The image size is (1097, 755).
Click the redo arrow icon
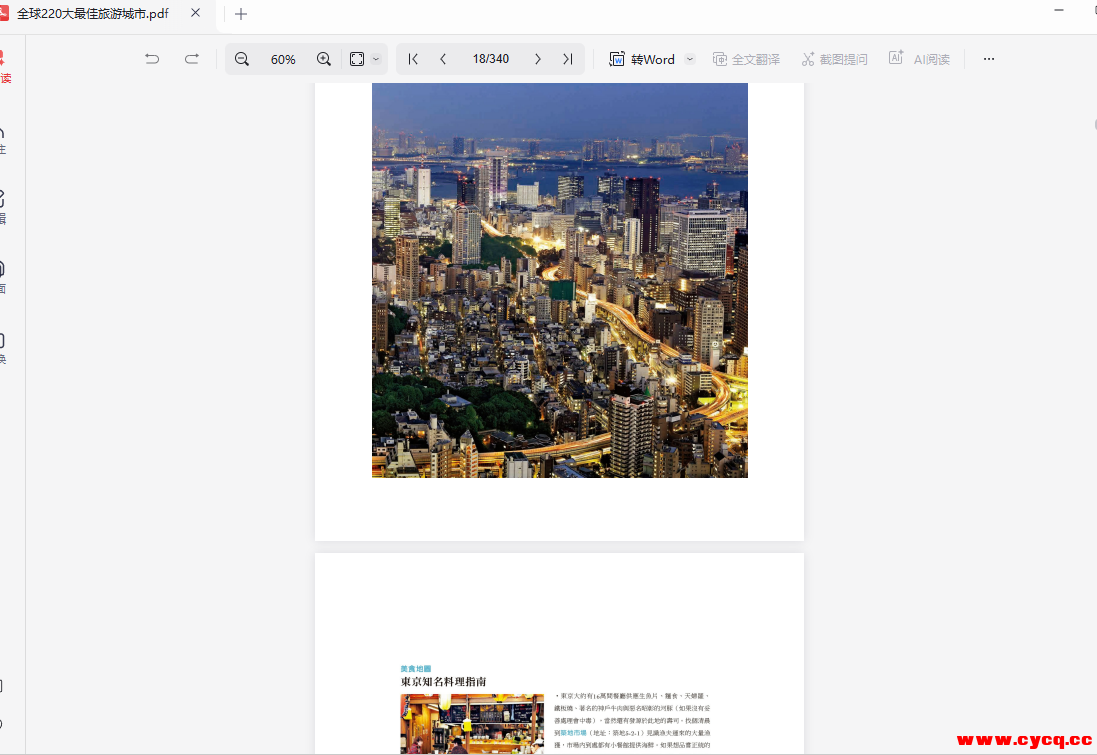[x=191, y=59]
